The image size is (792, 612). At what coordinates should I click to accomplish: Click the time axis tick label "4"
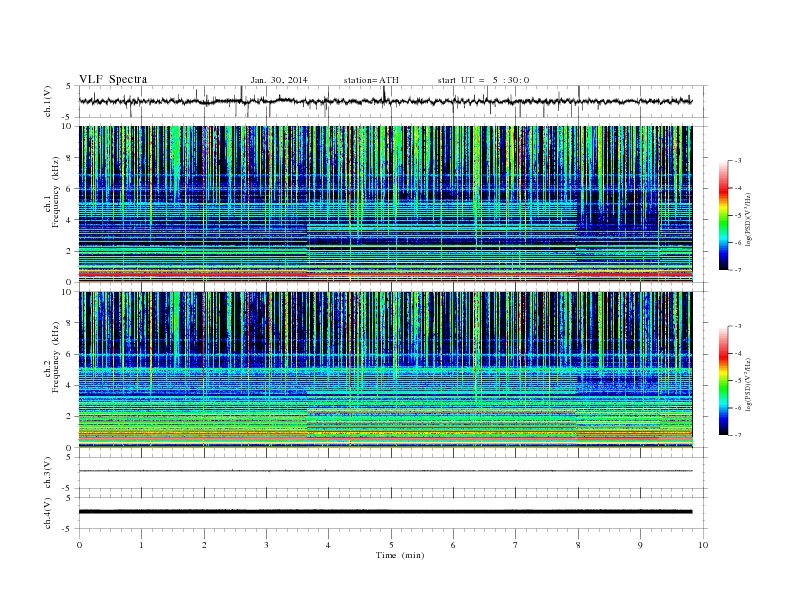[328, 545]
